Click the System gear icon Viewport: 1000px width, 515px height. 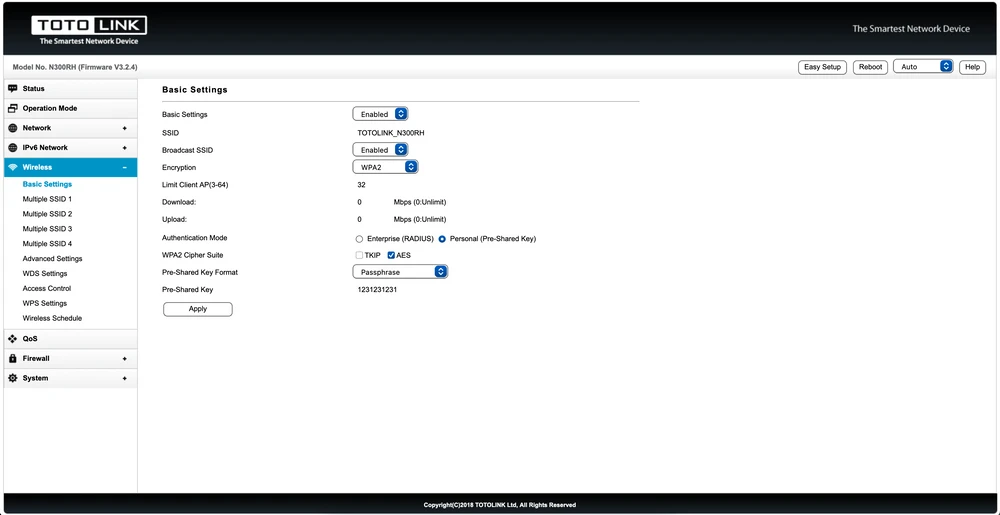coord(13,378)
